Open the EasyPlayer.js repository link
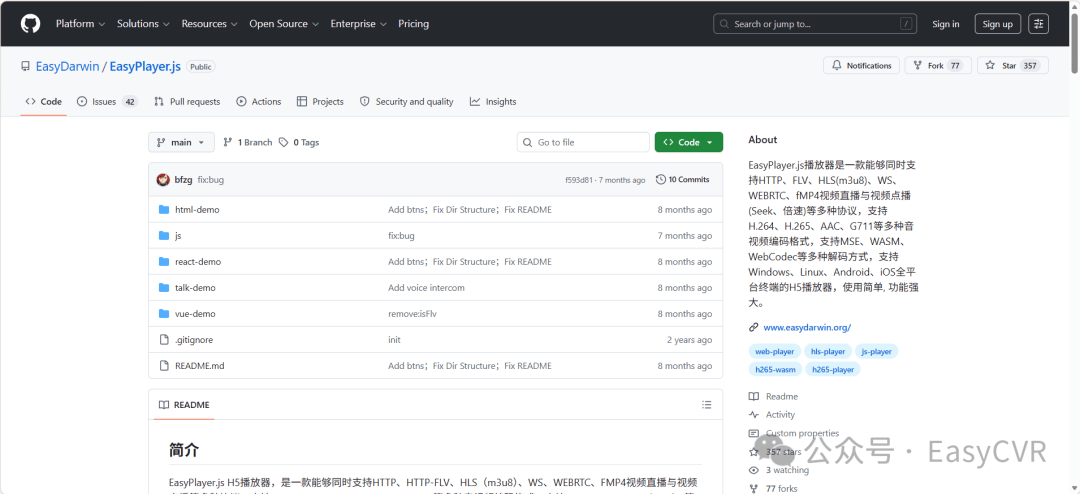Viewport: 1080px width, 494px height. click(145, 67)
